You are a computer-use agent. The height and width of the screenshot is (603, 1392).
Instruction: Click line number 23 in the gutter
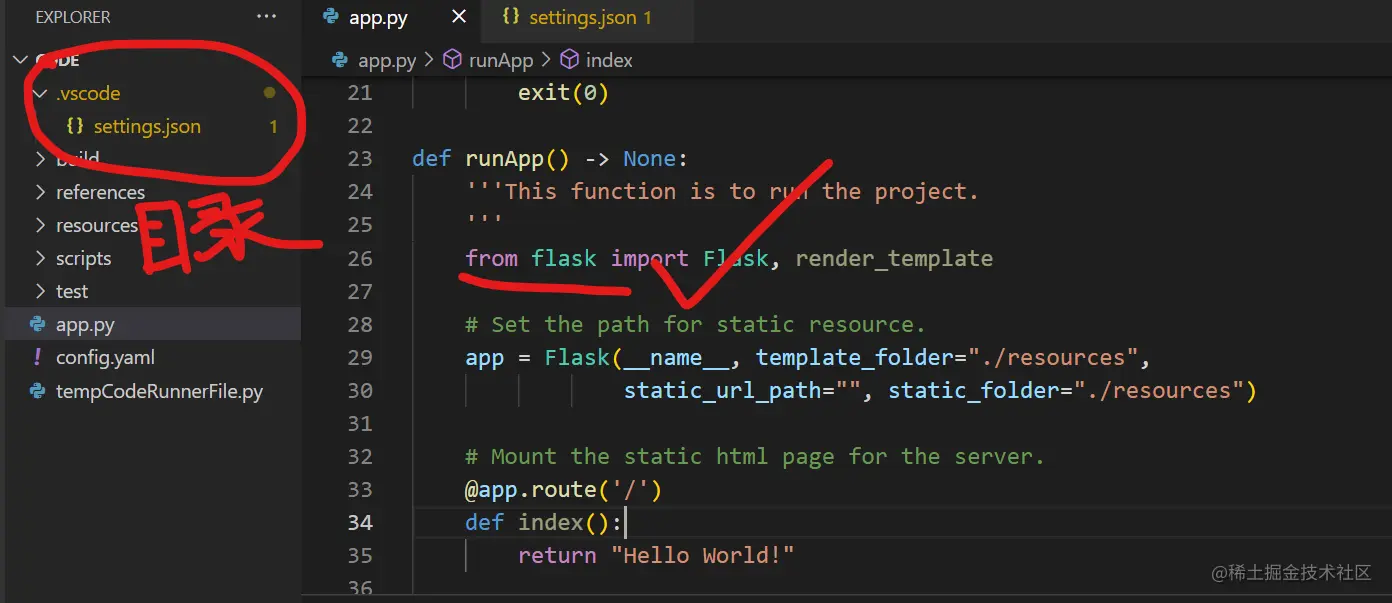(x=358, y=159)
